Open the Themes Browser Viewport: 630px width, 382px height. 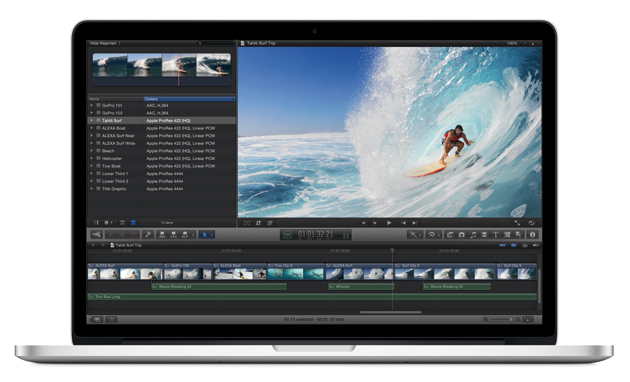[518, 235]
